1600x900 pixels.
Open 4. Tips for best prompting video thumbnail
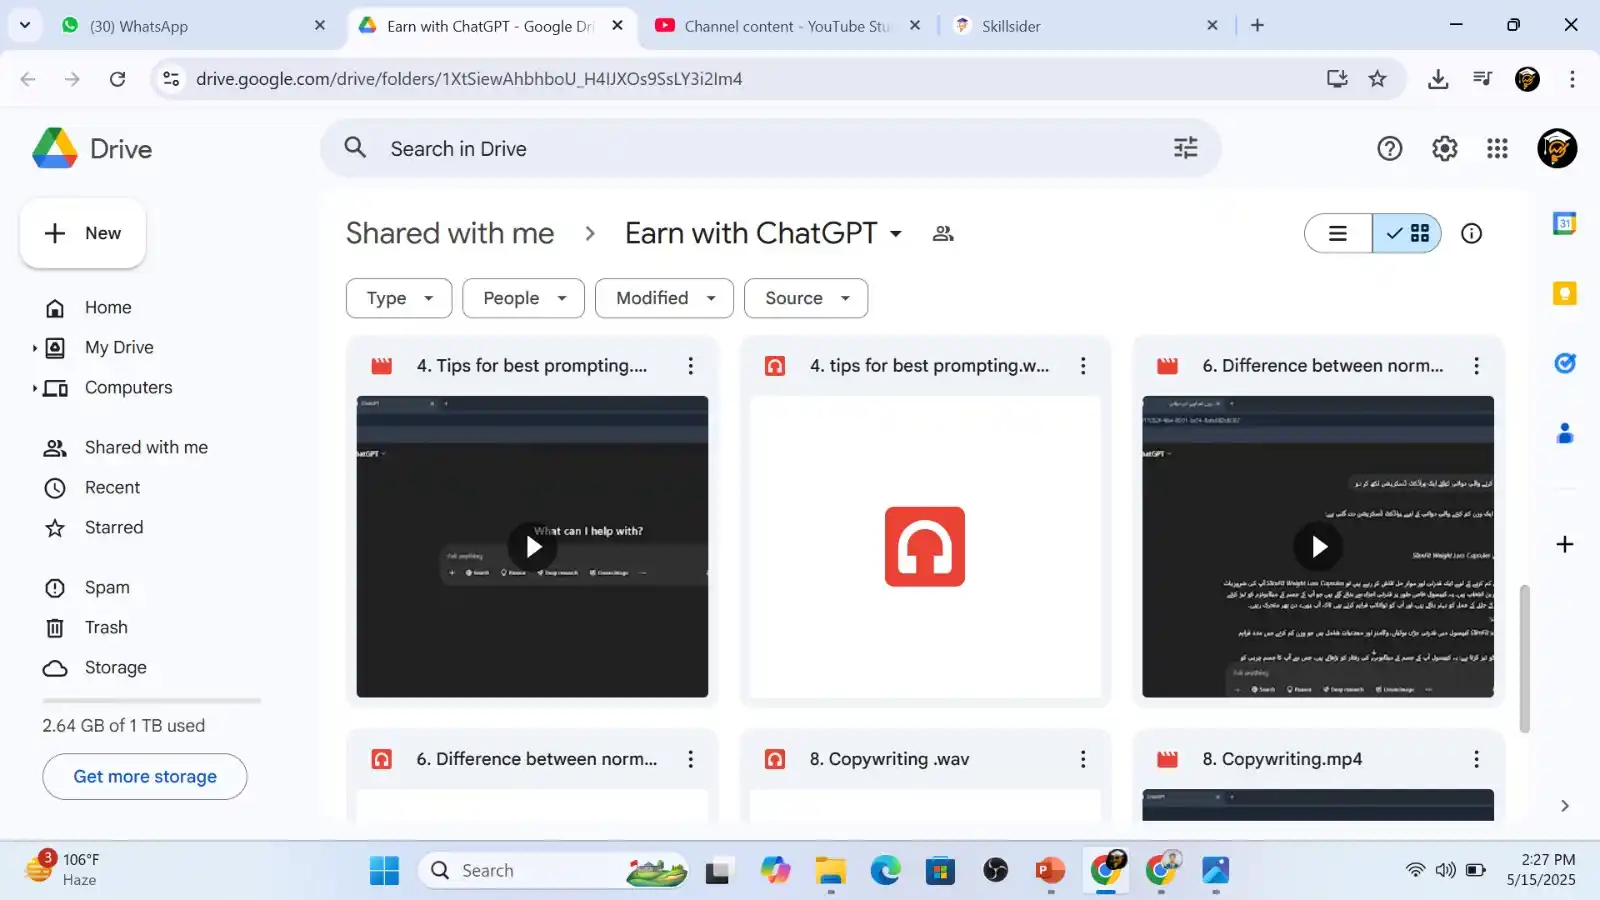532,547
